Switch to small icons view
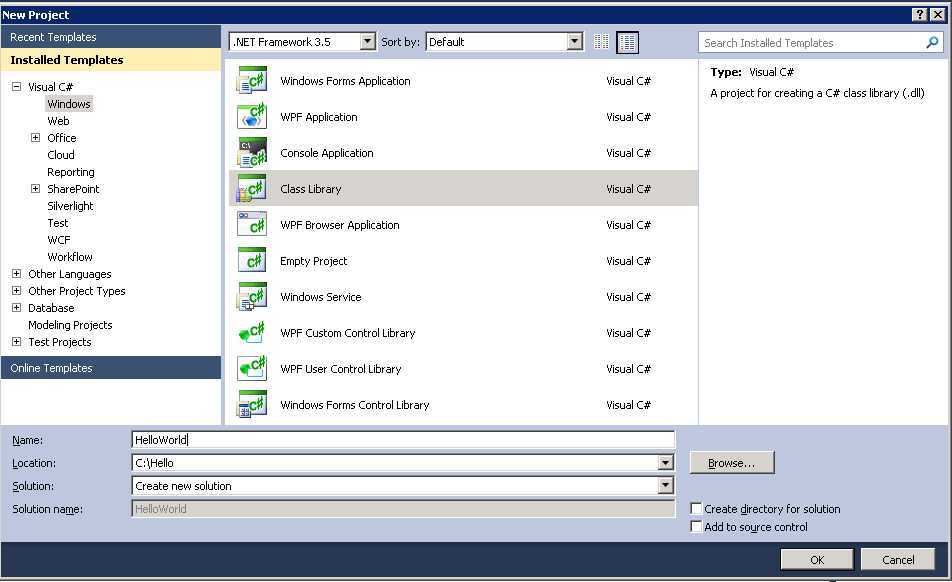The width and height of the screenshot is (952, 582). [601, 42]
